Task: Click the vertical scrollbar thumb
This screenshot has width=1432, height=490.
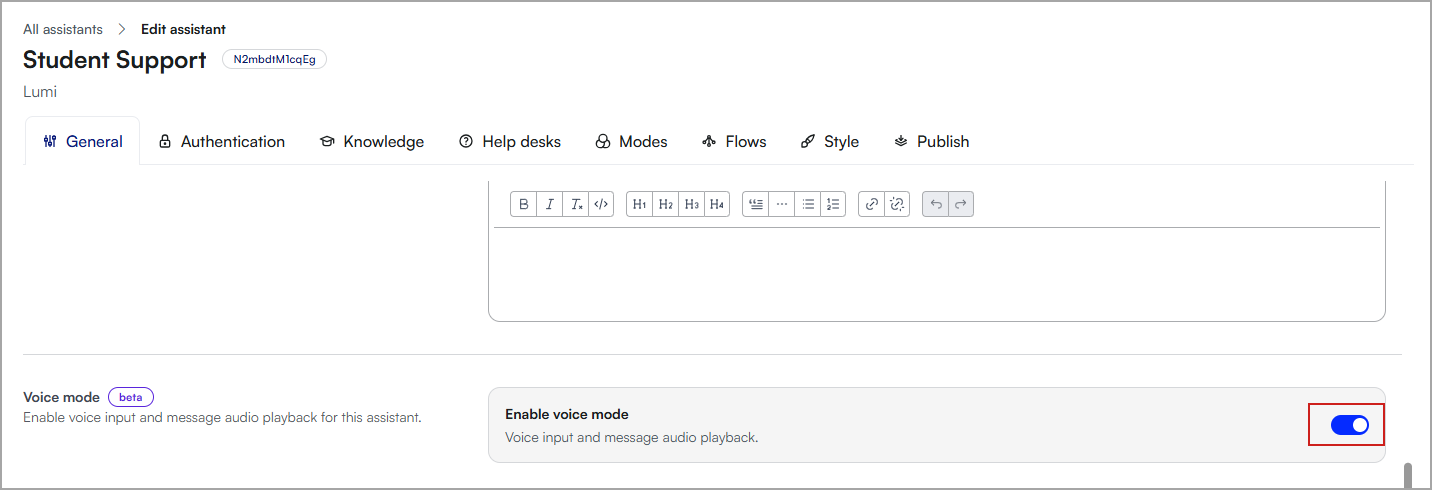Action: coord(1410,474)
